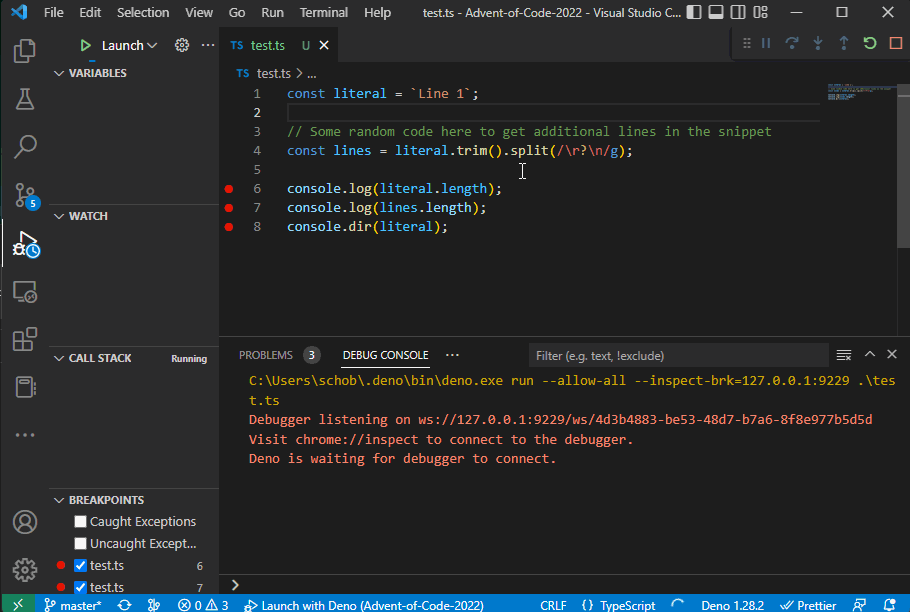Maximize the panel with the chevron up
Screen dimensions: 910x612
(x=869, y=354)
